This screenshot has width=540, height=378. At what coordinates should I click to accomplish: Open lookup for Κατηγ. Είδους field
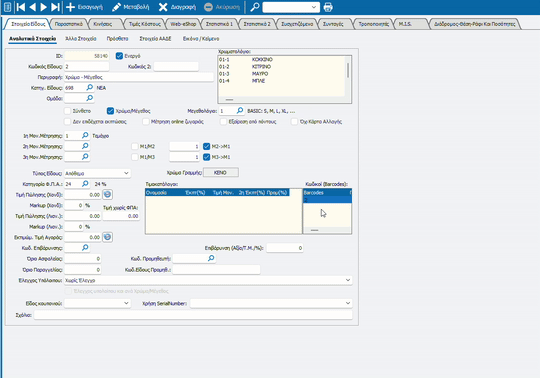(90, 87)
